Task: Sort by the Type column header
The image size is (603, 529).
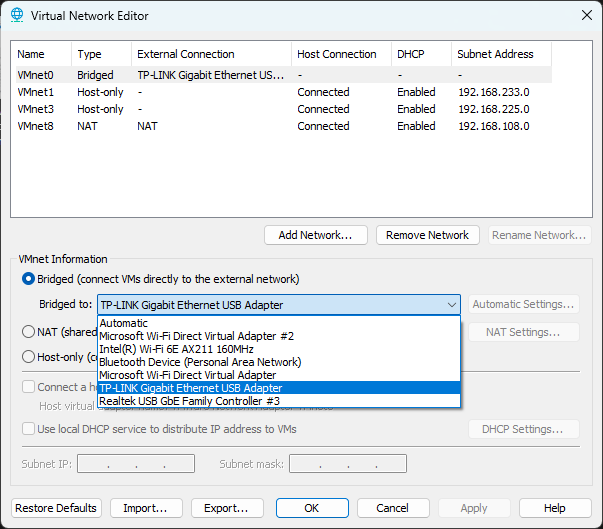Action: click(x=102, y=54)
